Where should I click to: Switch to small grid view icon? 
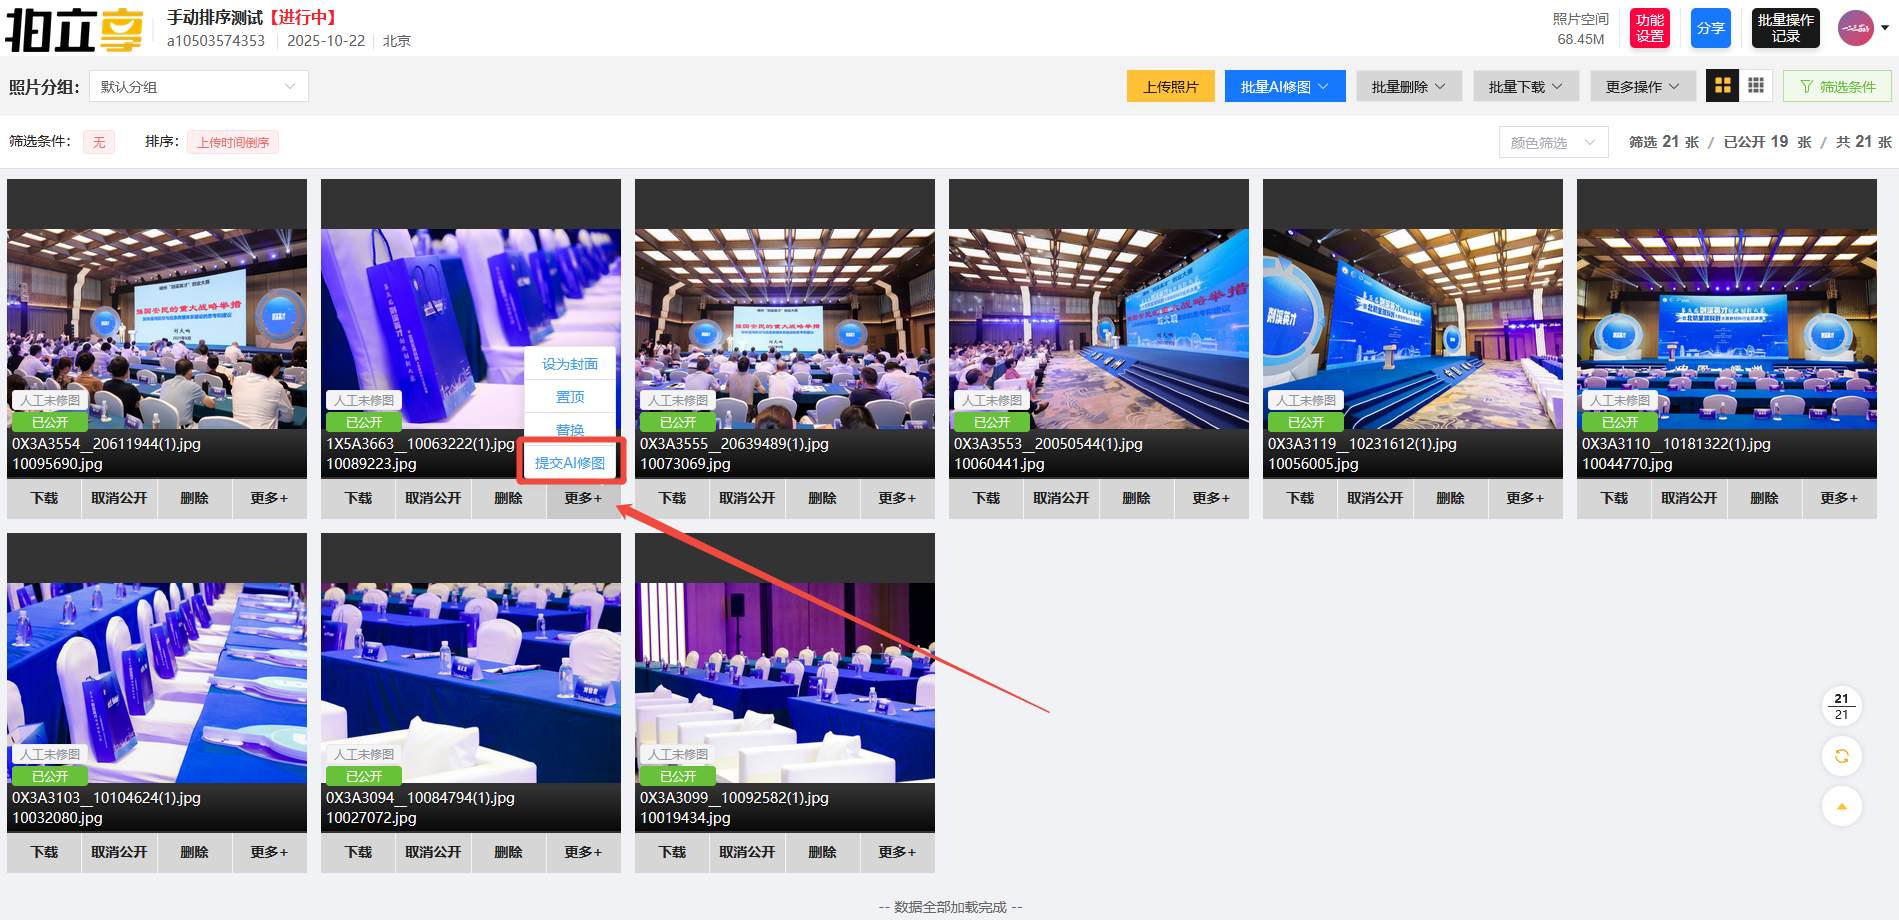pyautogui.click(x=1756, y=86)
